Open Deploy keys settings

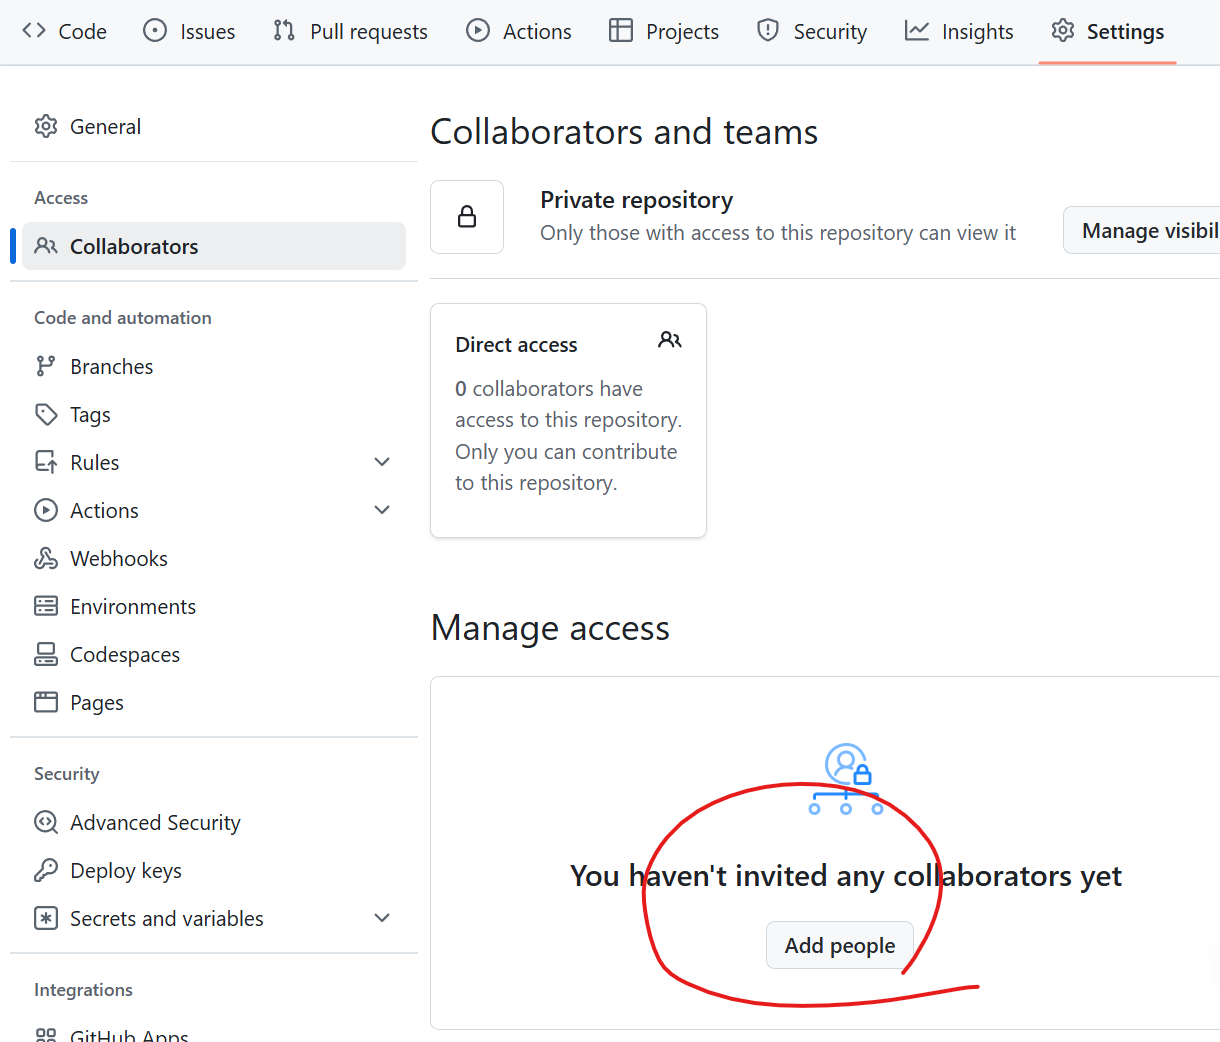214,870
